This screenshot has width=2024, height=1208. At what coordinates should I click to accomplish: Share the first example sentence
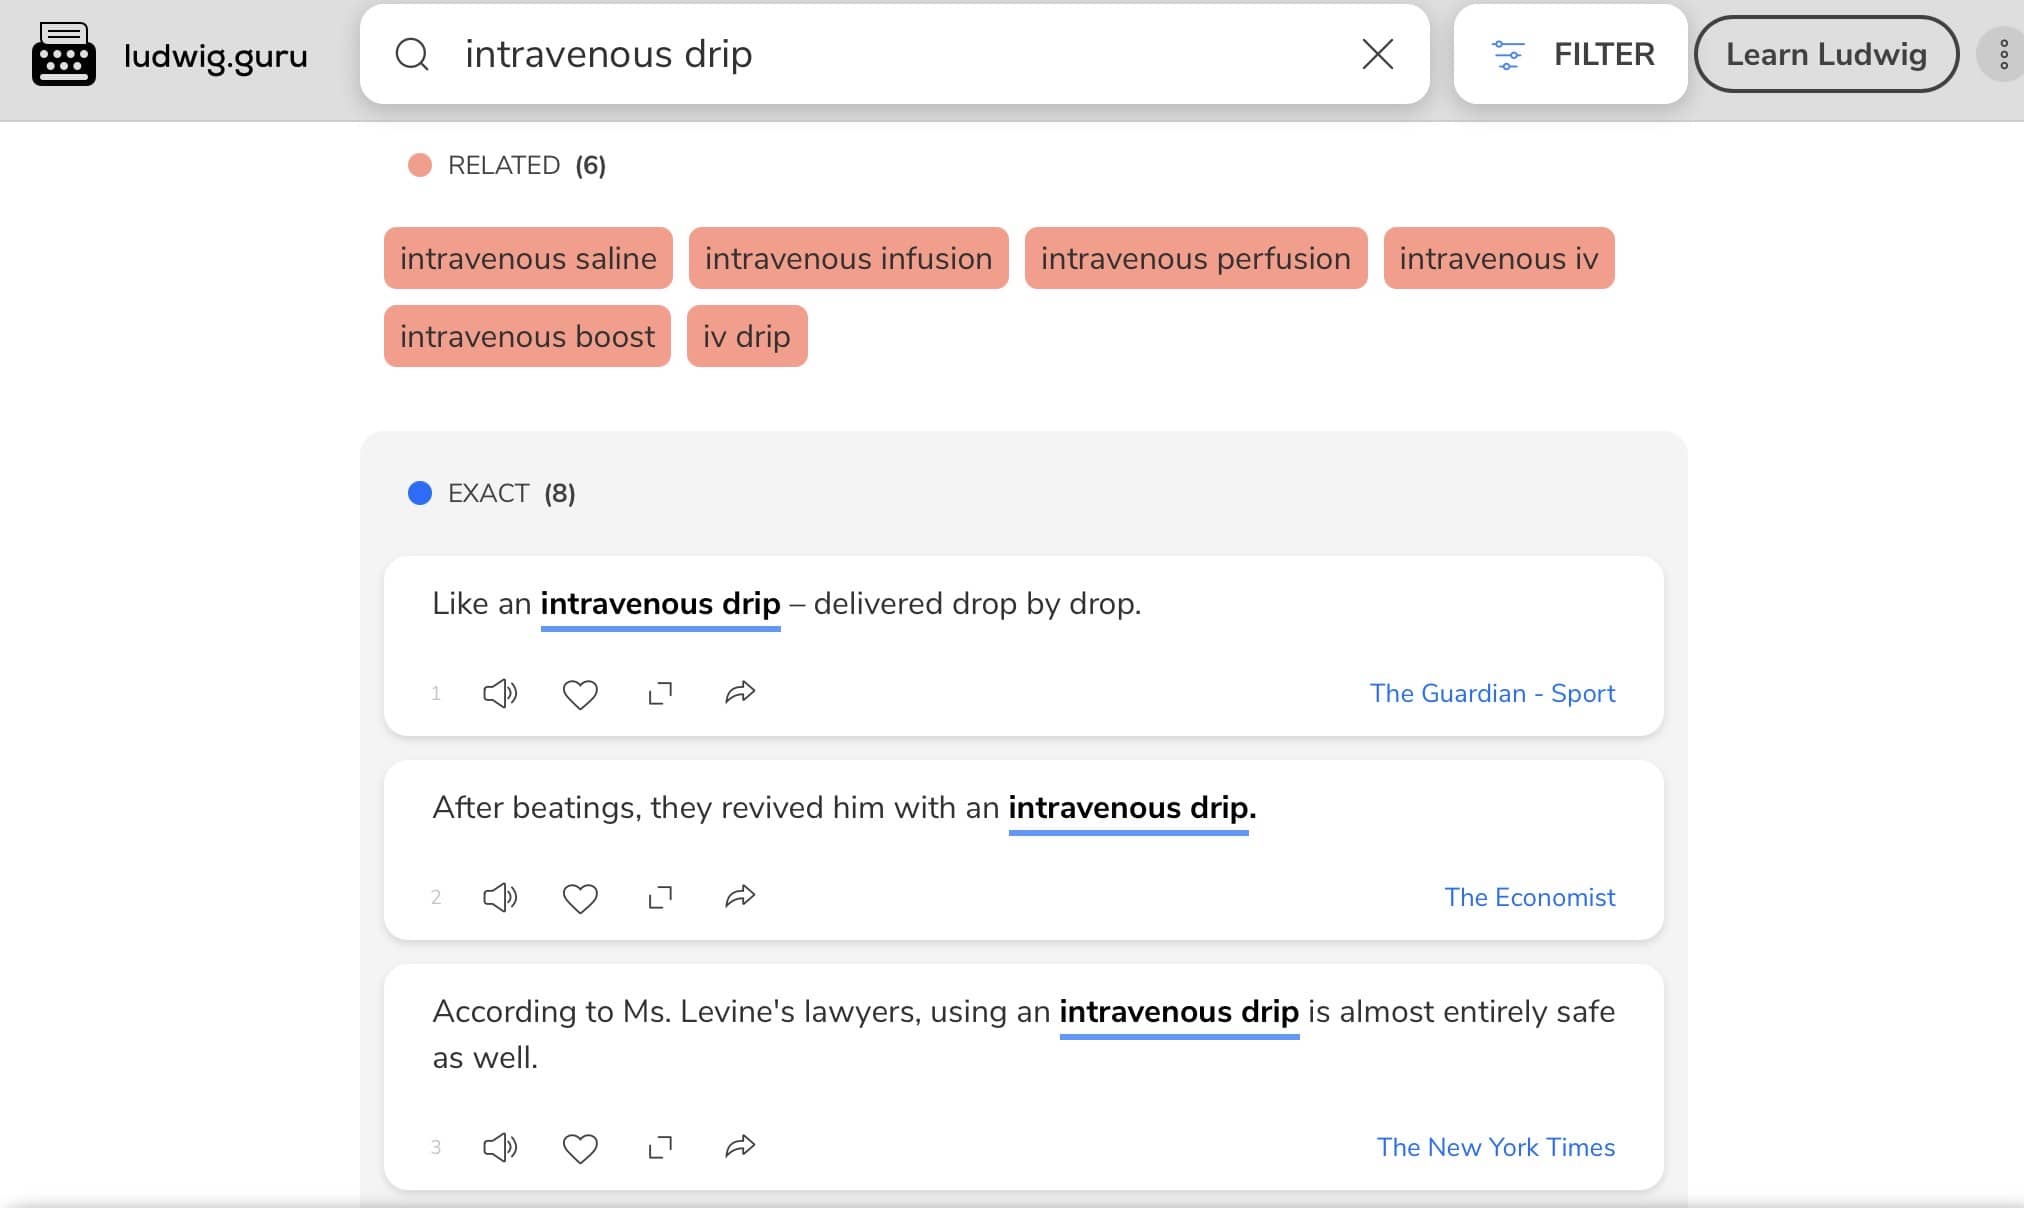click(x=740, y=692)
